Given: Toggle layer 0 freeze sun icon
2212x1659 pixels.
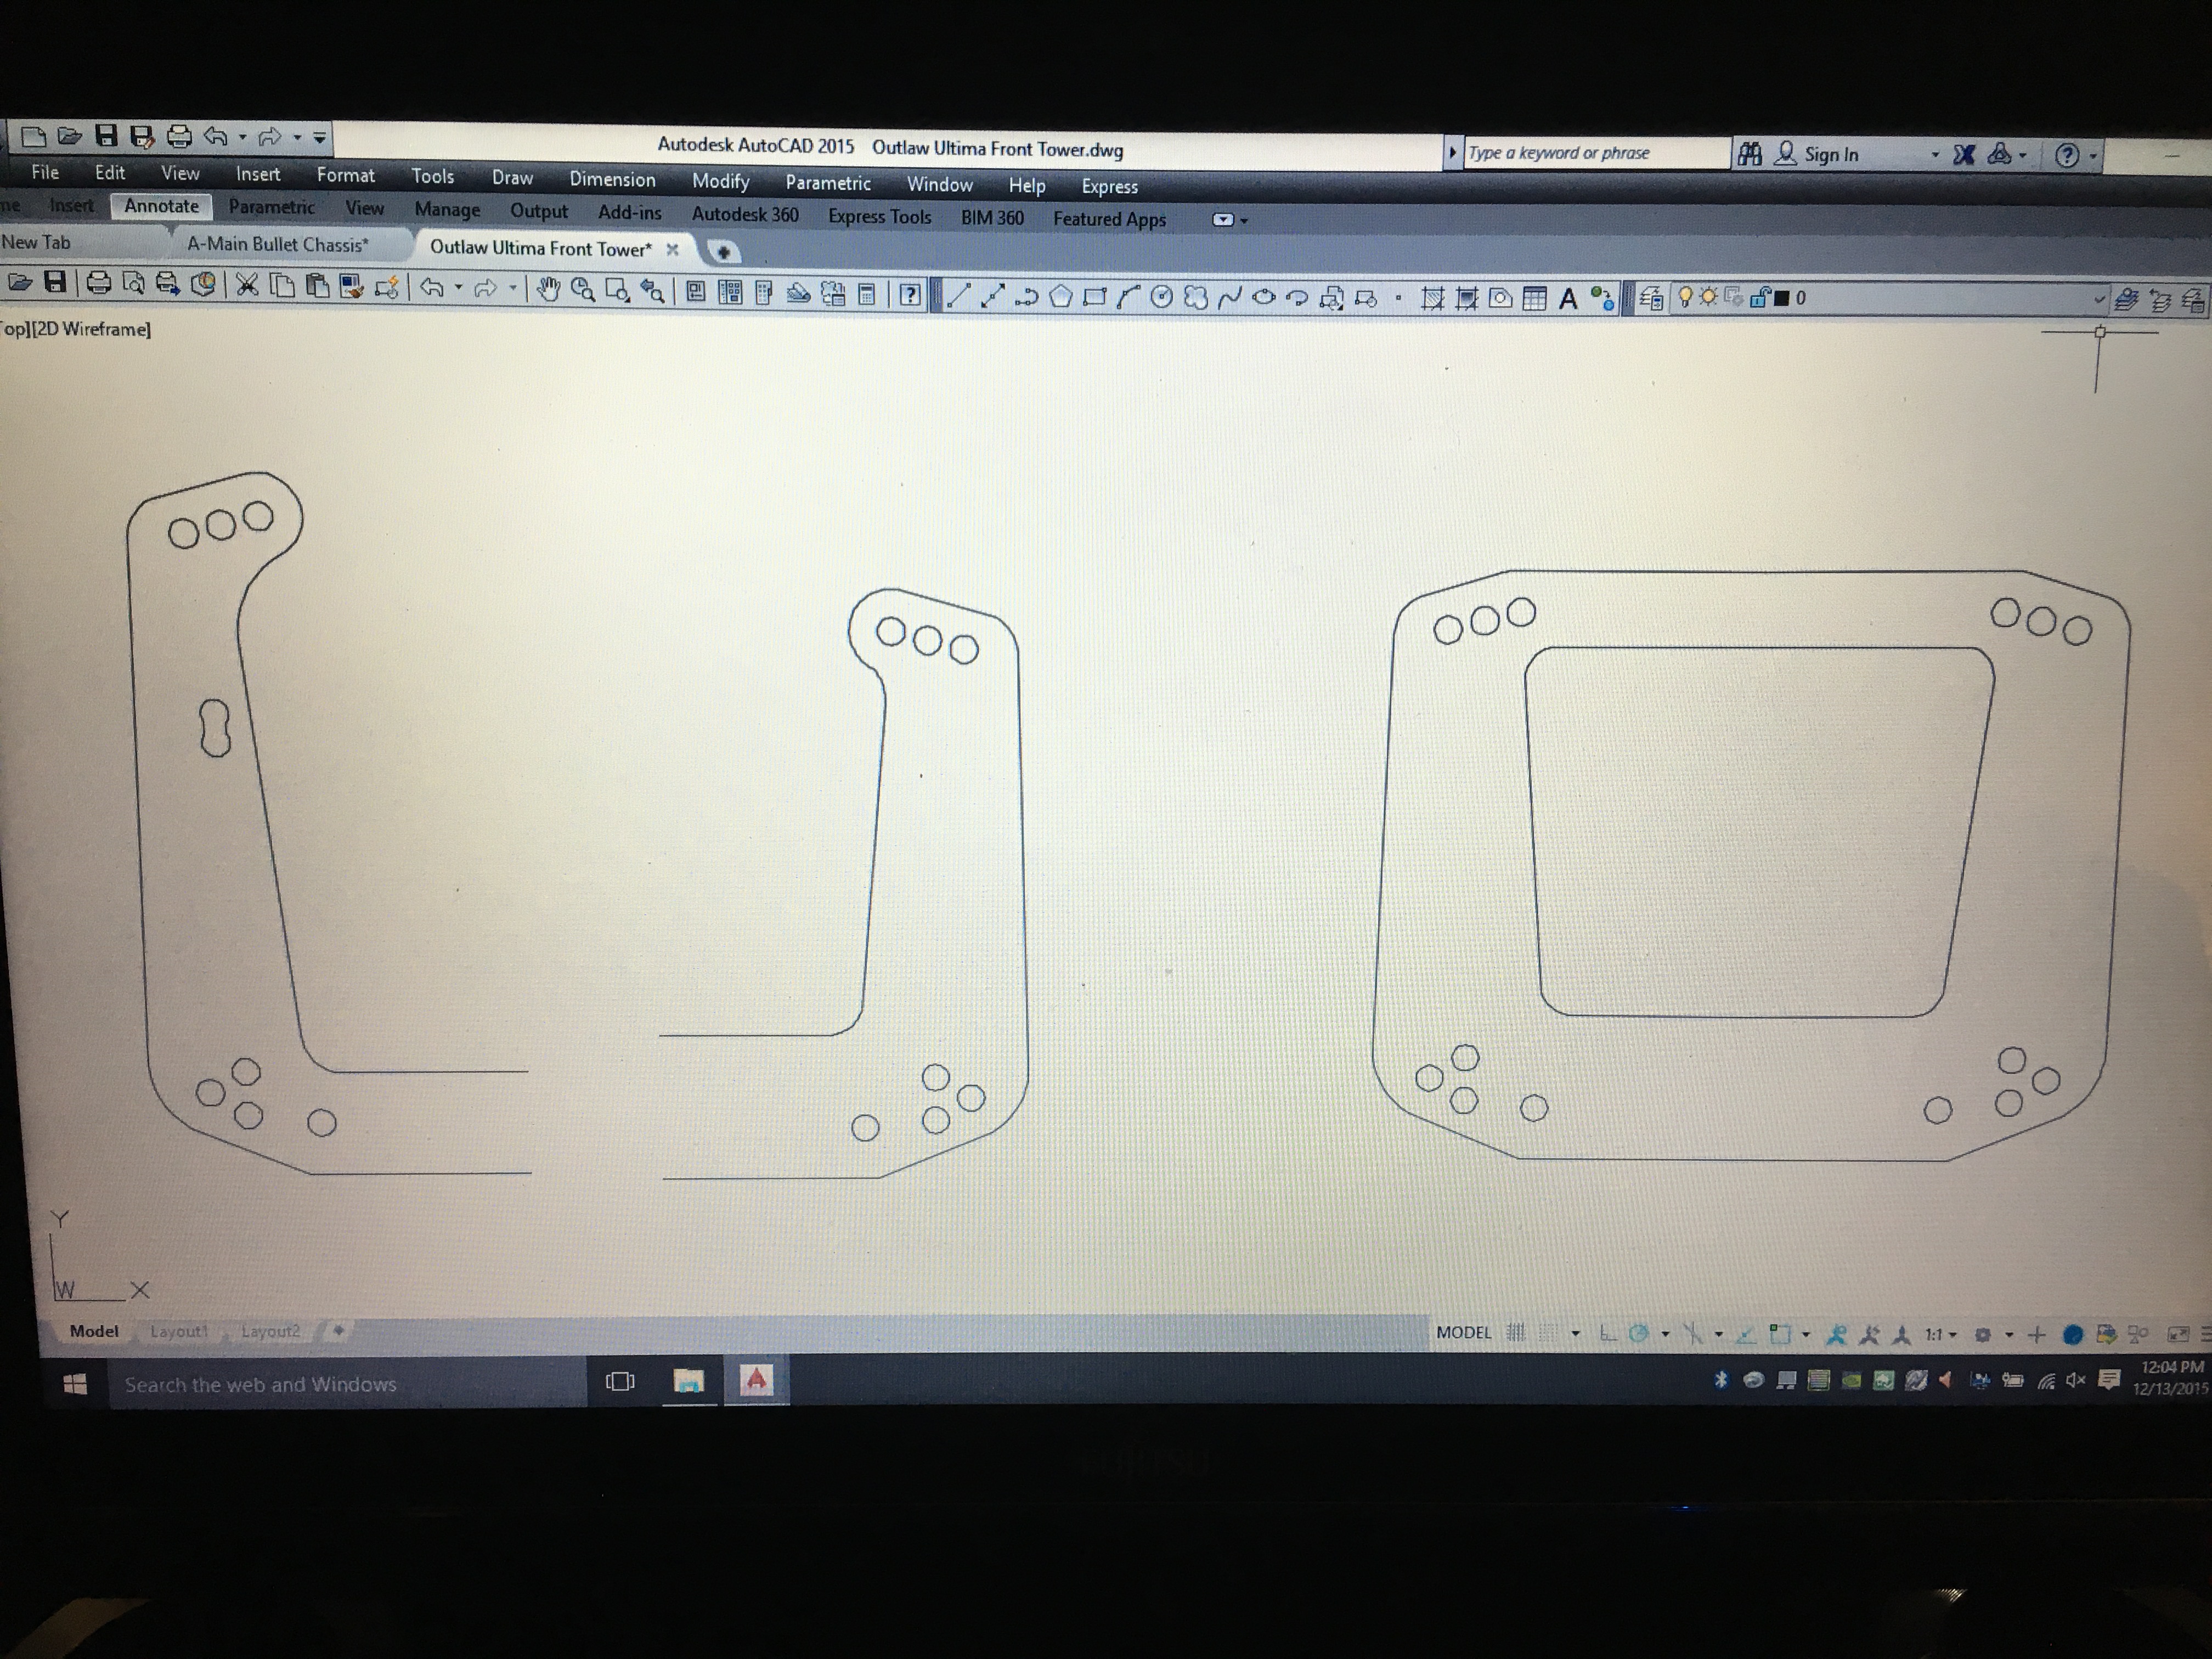Looking at the screenshot, I should coord(1708,297).
